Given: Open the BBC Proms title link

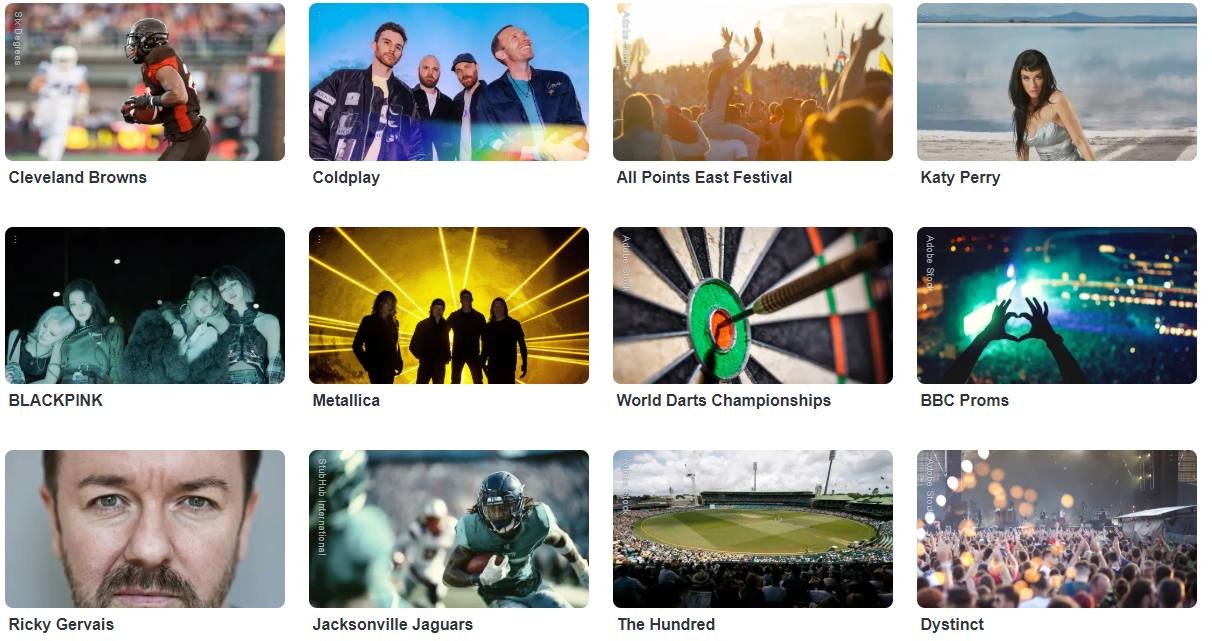Looking at the screenshot, I should coord(965,400).
